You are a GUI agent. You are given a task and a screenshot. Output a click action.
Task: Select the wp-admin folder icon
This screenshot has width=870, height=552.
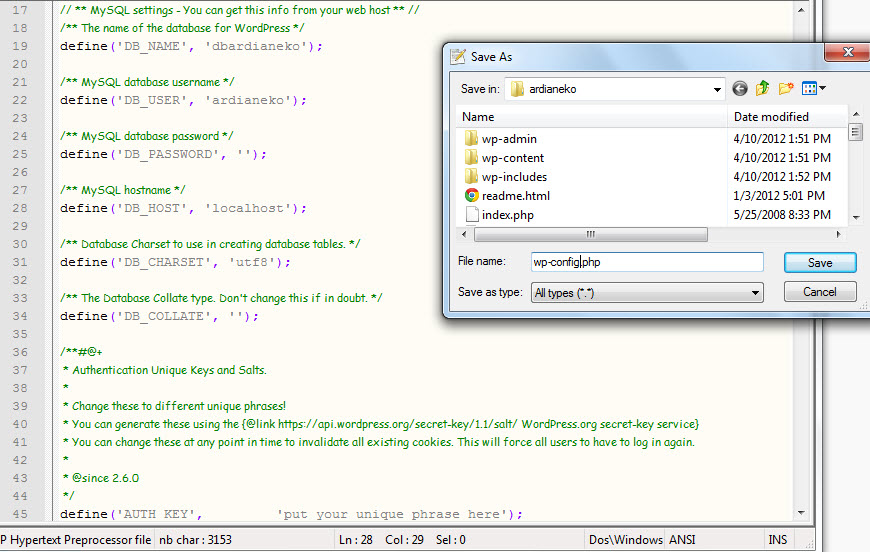pos(471,138)
